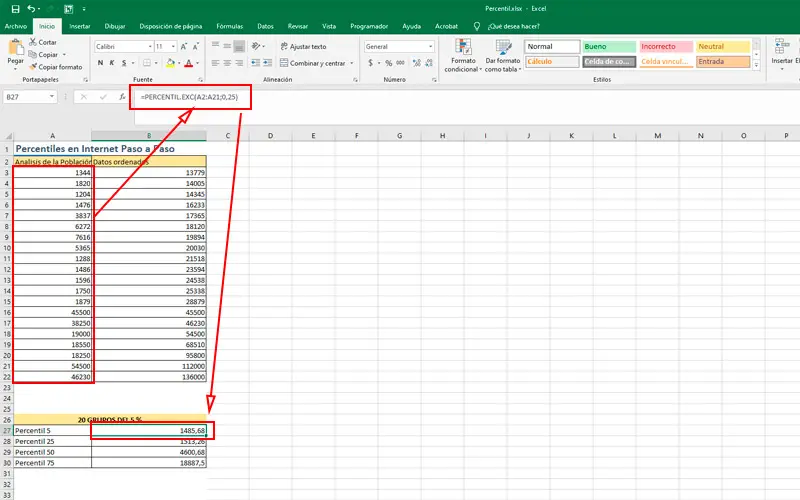Click the insert function fx icon
The width and height of the screenshot is (800, 500).
tap(122, 97)
